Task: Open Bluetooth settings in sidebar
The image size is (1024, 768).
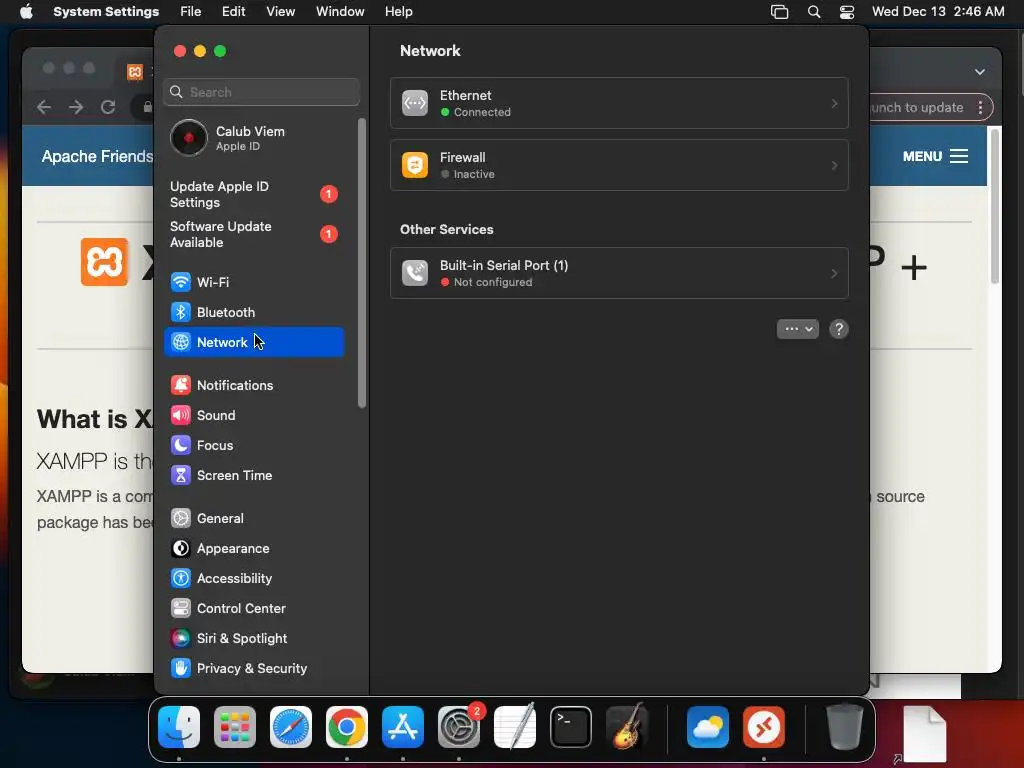Action: coord(253,312)
